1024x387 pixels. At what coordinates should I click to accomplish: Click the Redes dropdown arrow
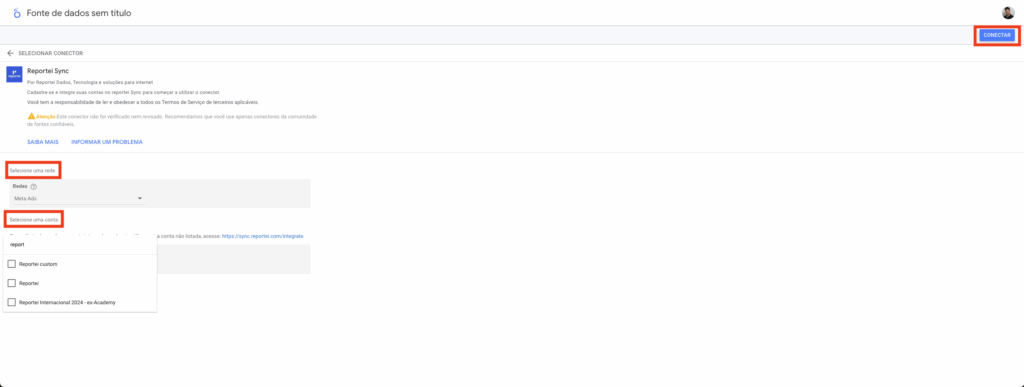(140, 198)
